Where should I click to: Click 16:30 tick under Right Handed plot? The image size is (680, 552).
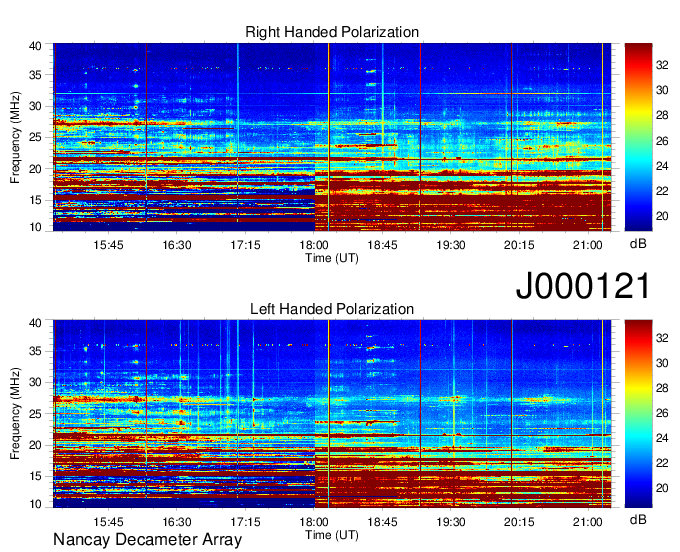(177, 245)
